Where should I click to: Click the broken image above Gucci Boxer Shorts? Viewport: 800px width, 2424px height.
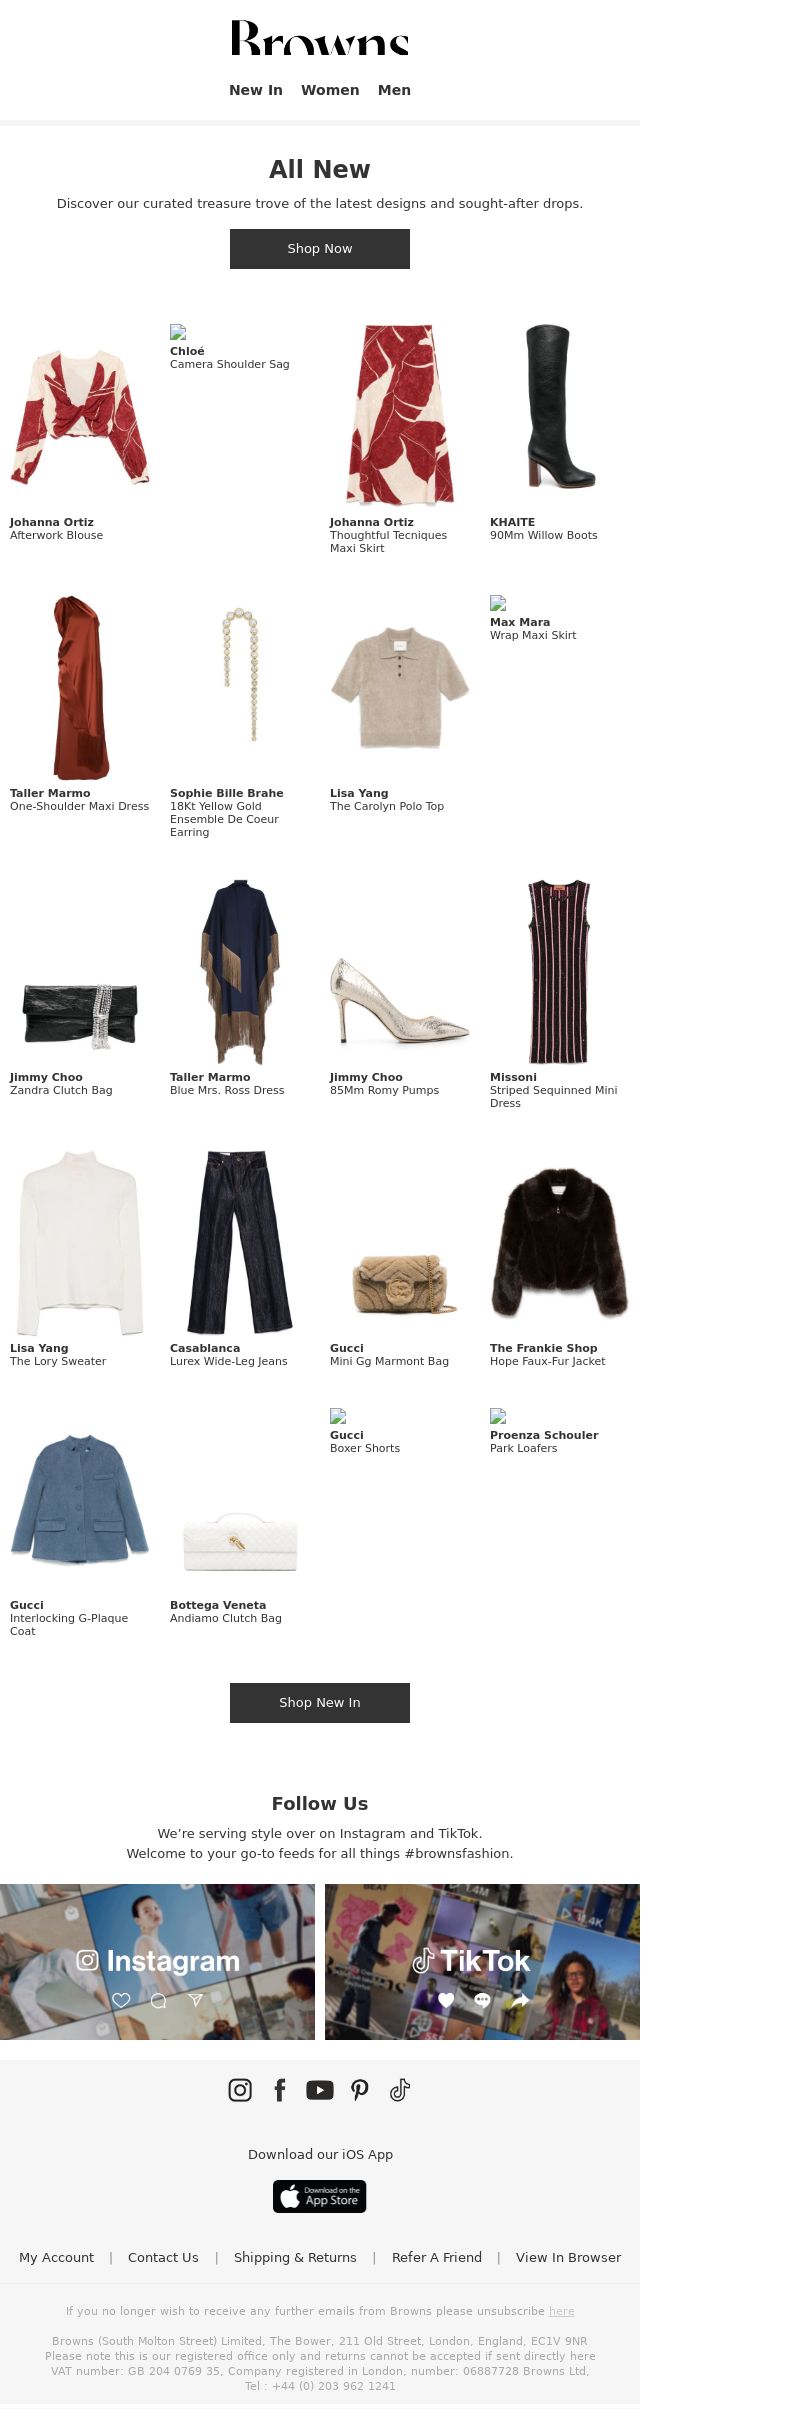pos(338,1416)
